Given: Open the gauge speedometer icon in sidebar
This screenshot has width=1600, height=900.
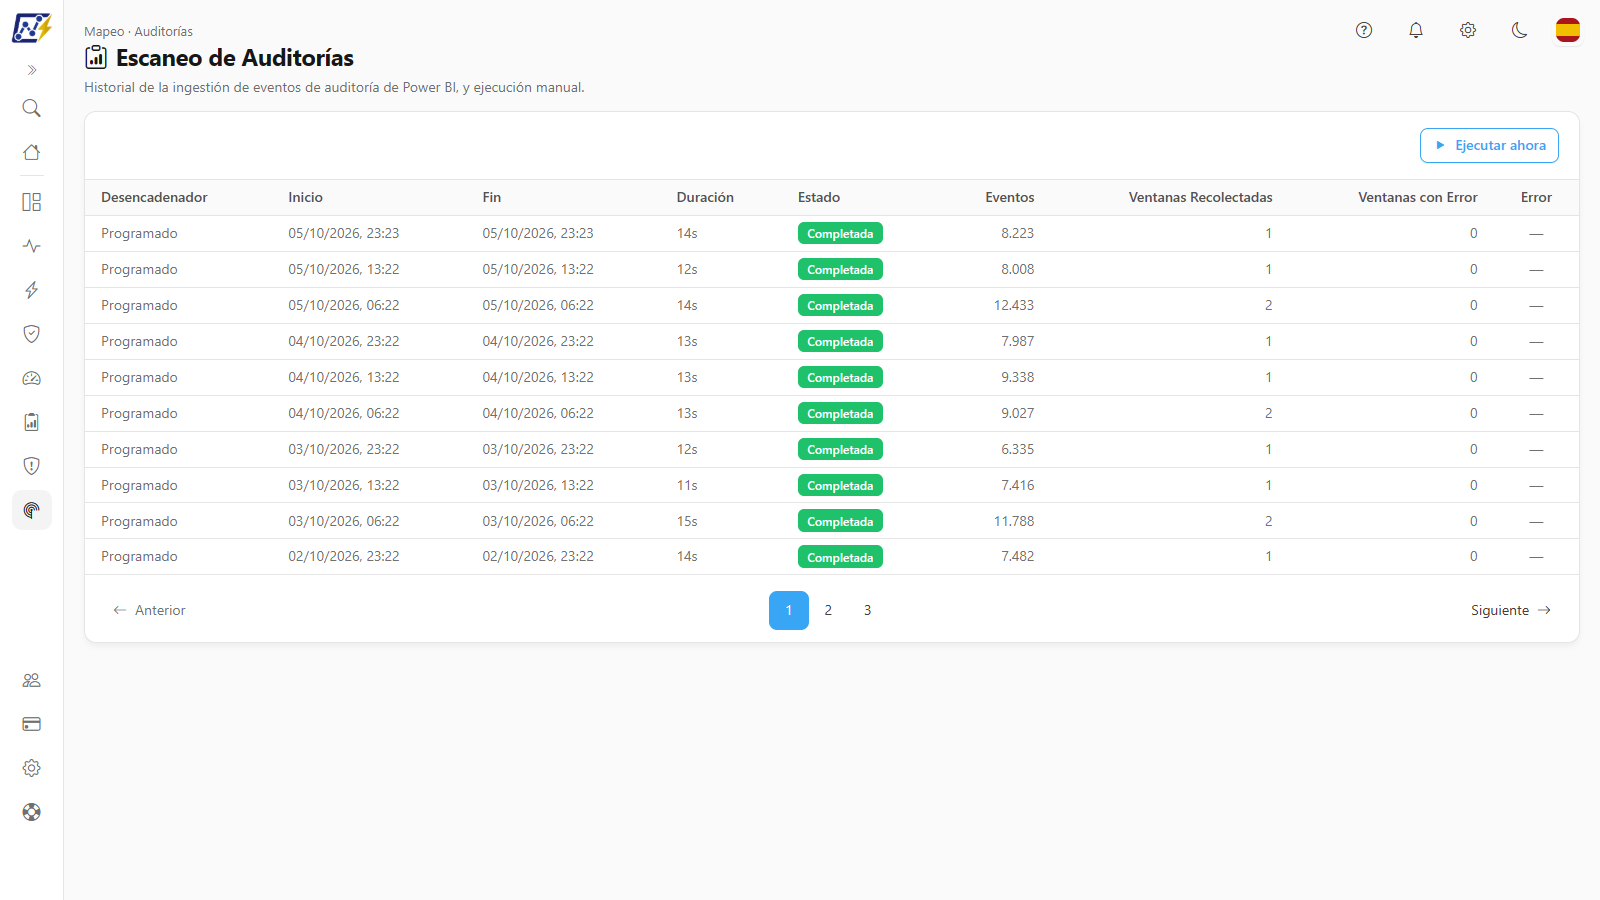Looking at the screenshot, I should pos(32,378).
